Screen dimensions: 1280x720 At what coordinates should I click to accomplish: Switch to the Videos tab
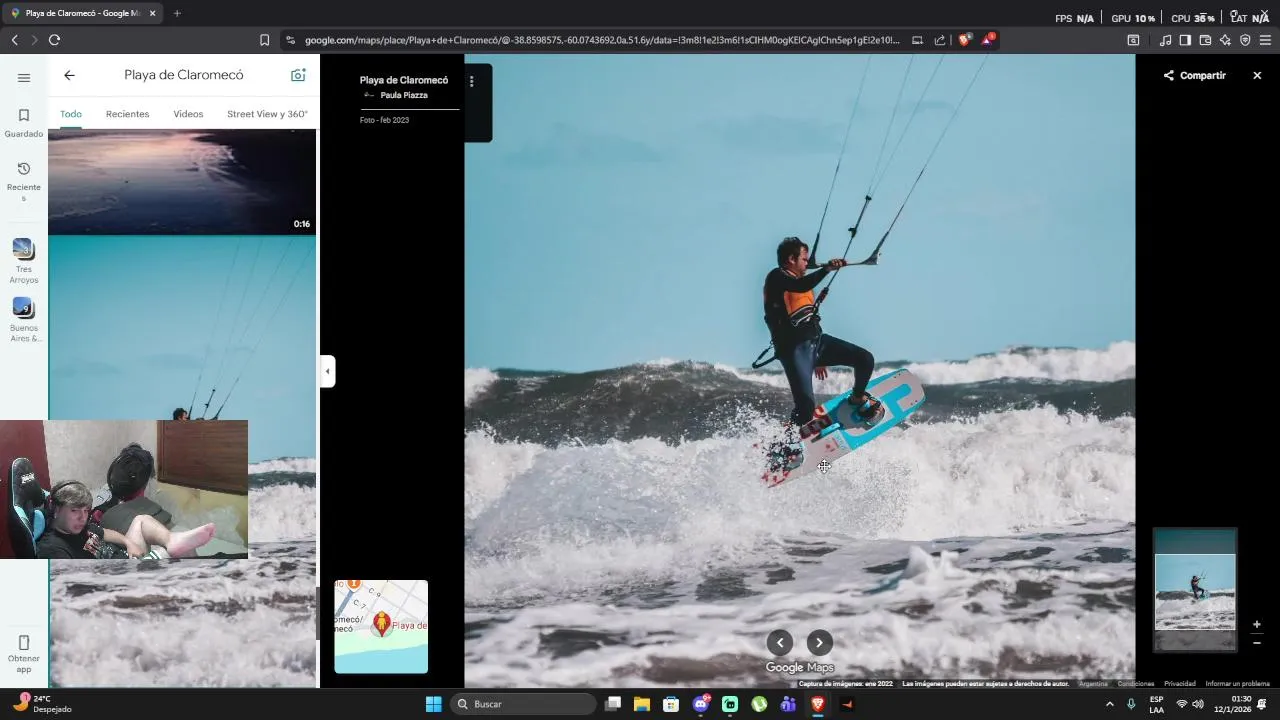pyautogui.click(x=188, y=114)
